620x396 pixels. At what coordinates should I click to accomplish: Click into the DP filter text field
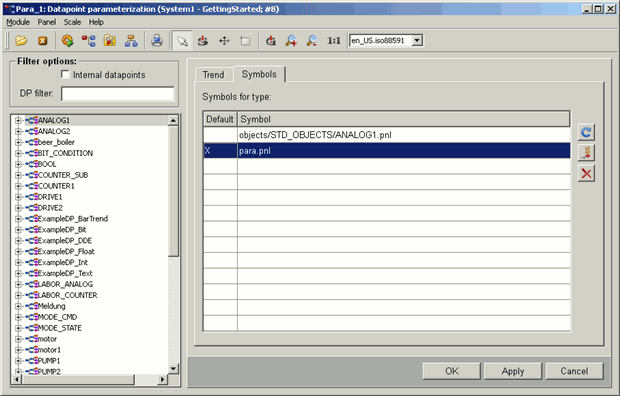click(117, 94)
